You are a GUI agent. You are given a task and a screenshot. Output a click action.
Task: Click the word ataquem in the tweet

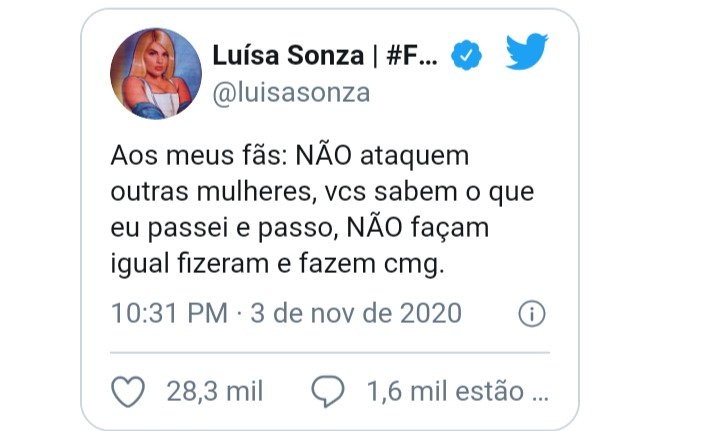point(415,156)
